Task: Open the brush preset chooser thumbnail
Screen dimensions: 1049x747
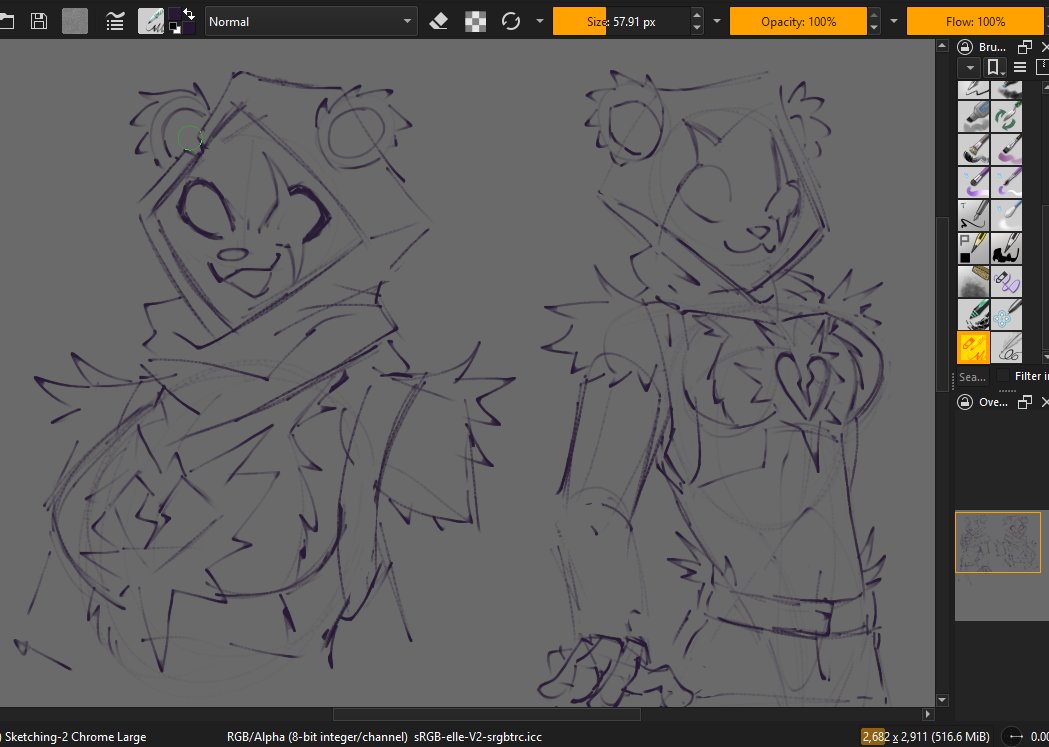Action: point(151,21)
